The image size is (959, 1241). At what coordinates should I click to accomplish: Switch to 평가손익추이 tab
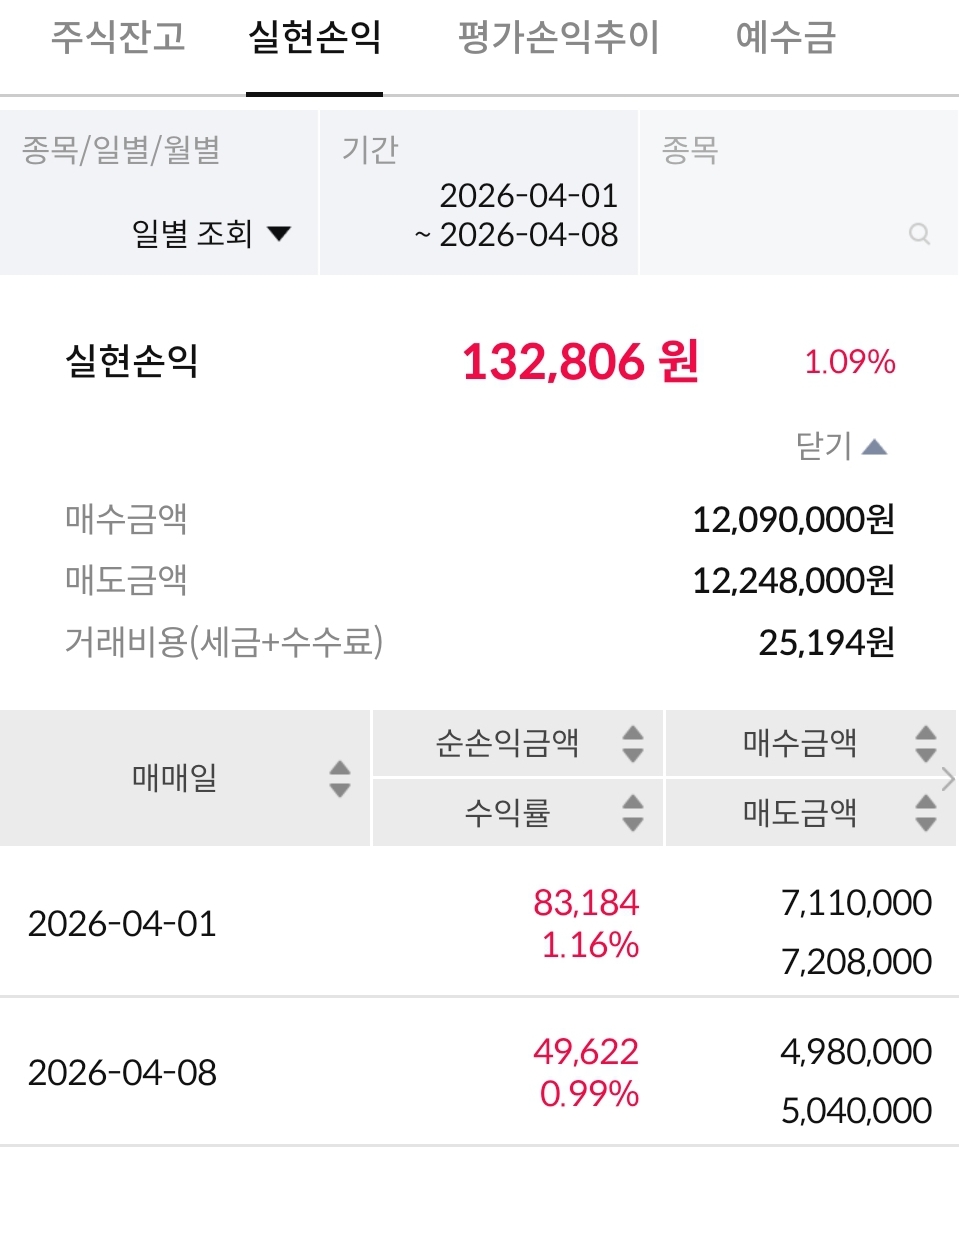click(x=558, y=38)
